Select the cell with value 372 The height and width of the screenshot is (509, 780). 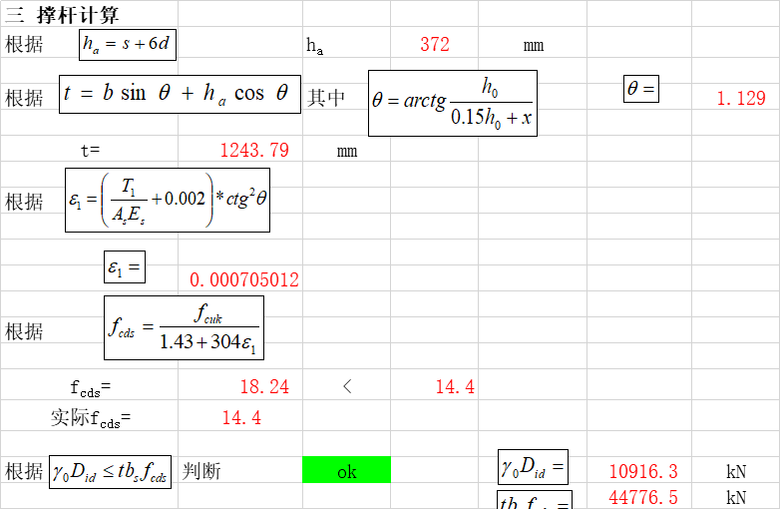tap(434, 45)
